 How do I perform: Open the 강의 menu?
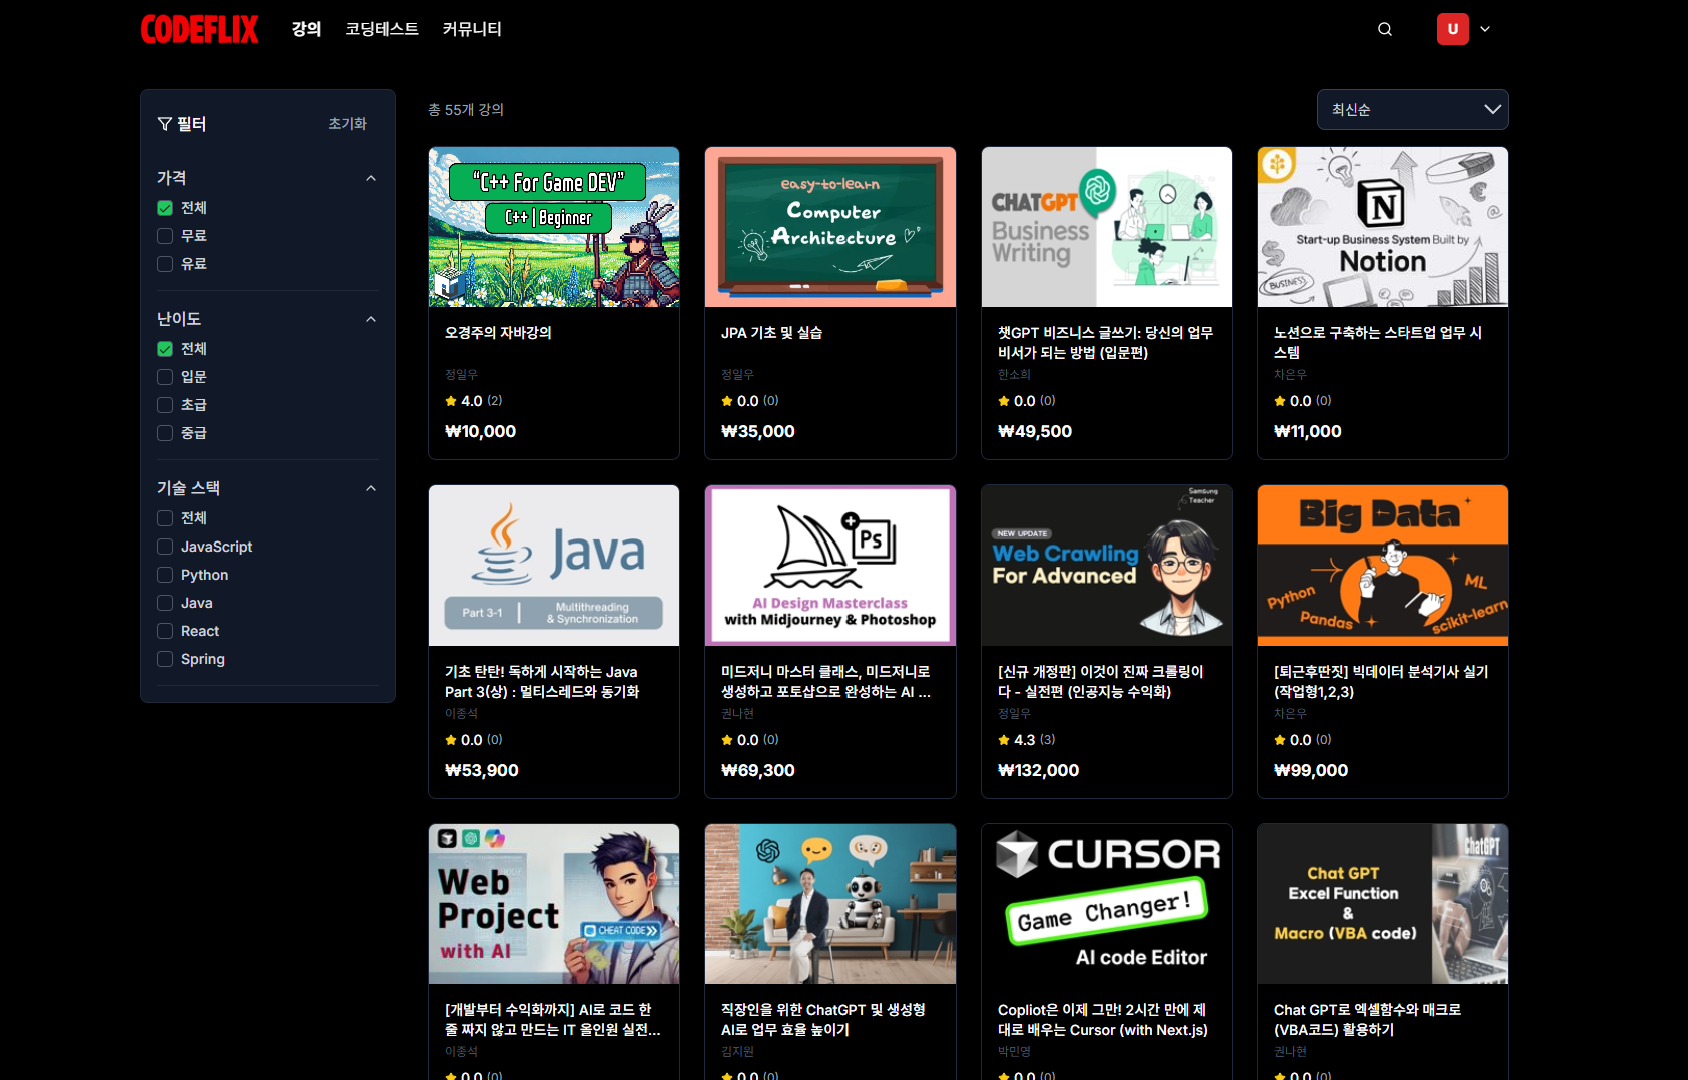point(306,29)
